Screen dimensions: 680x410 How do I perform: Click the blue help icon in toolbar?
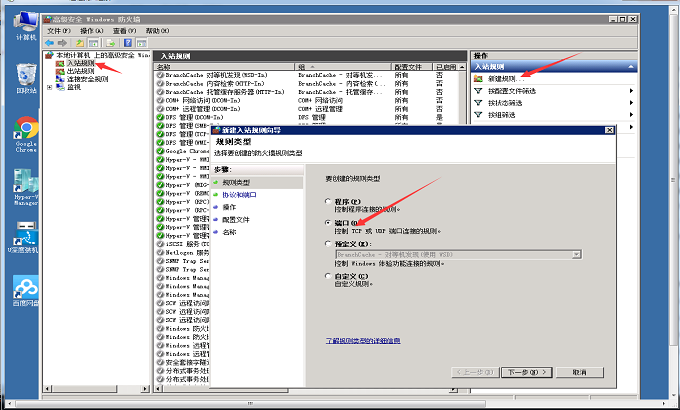click(x=127, y=43)
